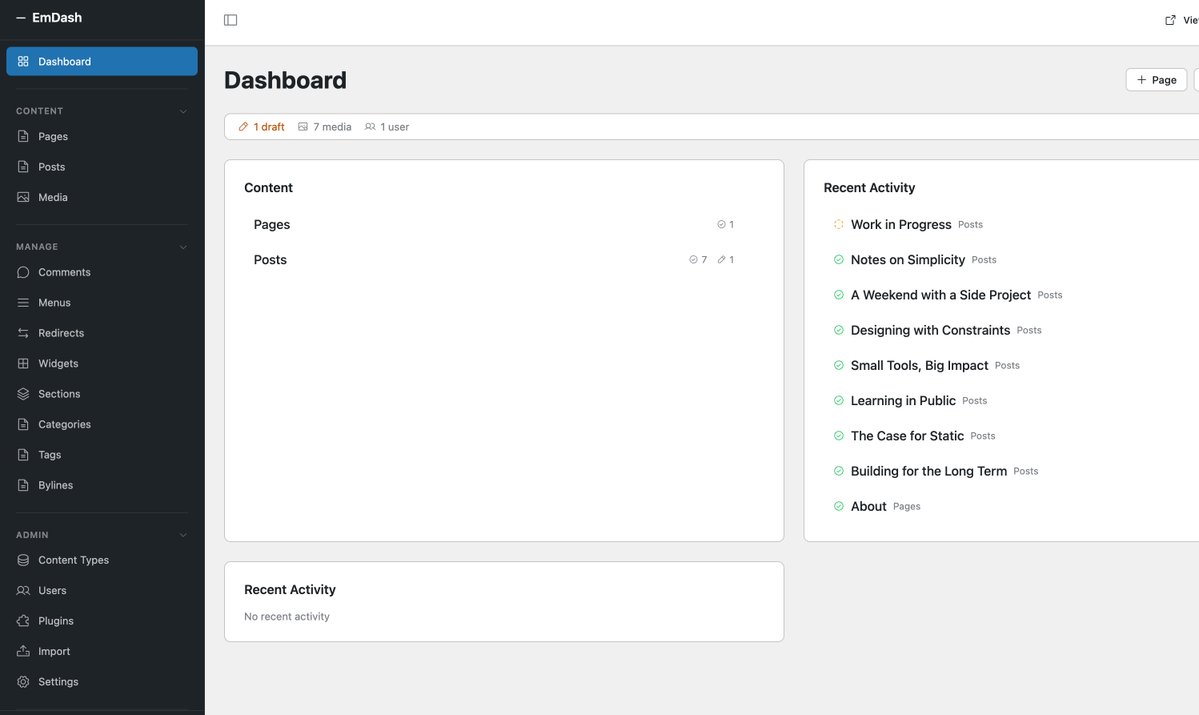Click the Users people icon in sidebar
Viewport: 1199px width, 715px height.
point(23,590)
